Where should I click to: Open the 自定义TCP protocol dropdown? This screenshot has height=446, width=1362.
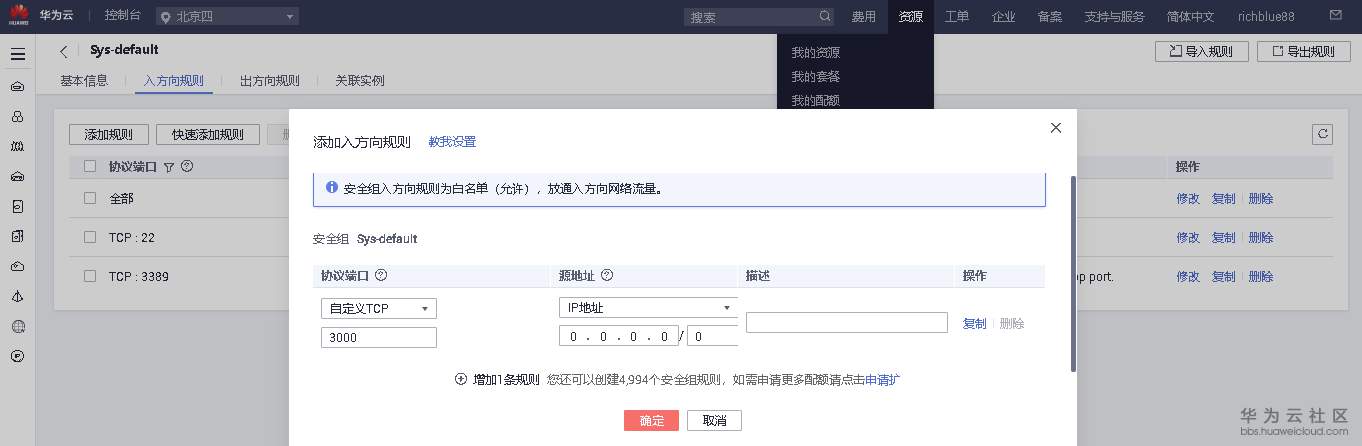tap(379, 308)
